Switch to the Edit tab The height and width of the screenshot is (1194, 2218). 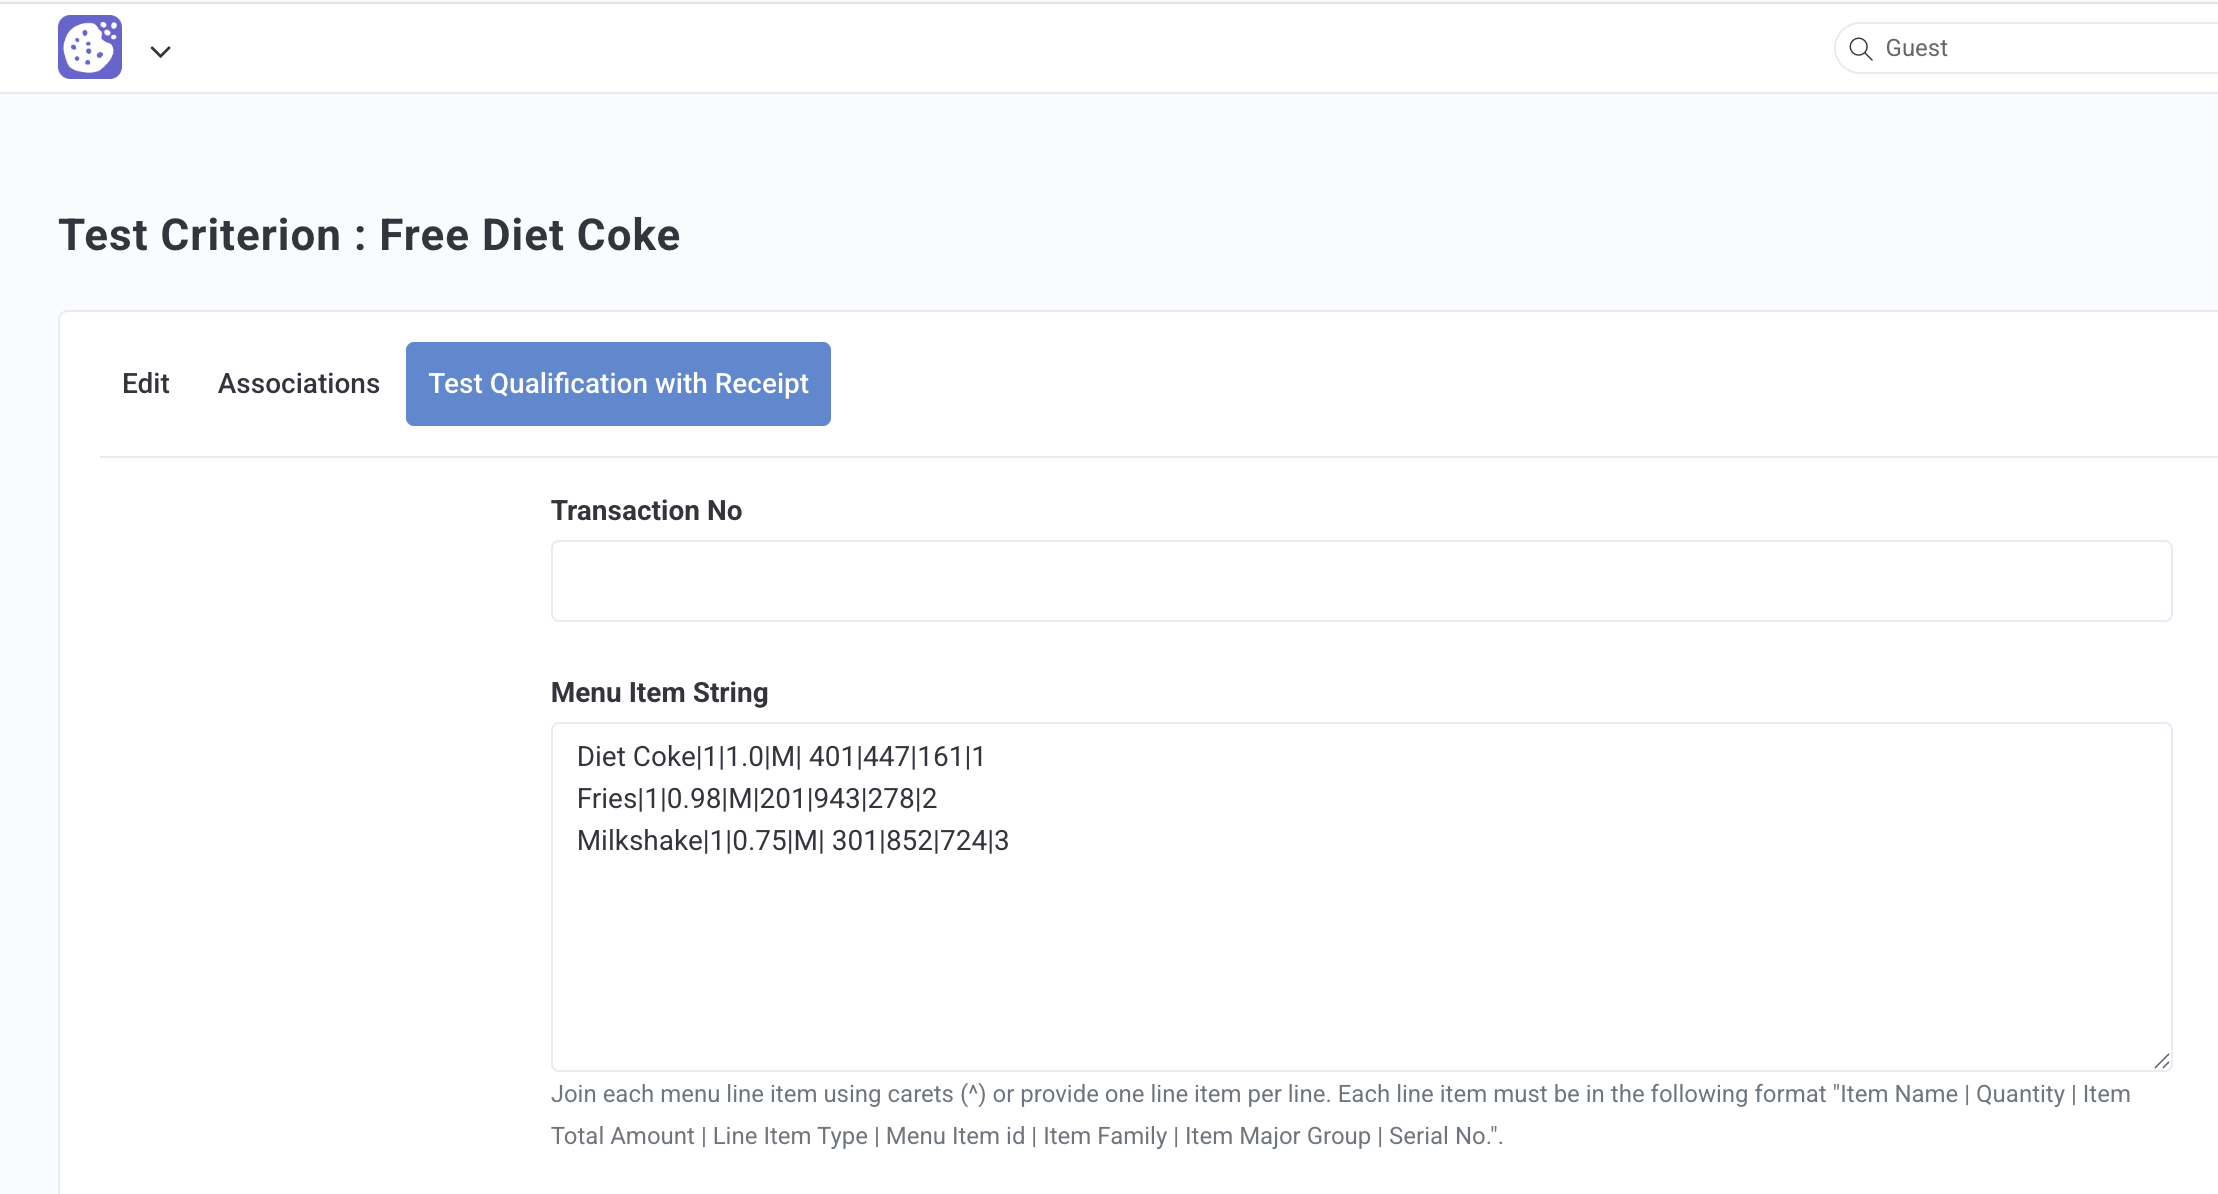coord(146,384)
